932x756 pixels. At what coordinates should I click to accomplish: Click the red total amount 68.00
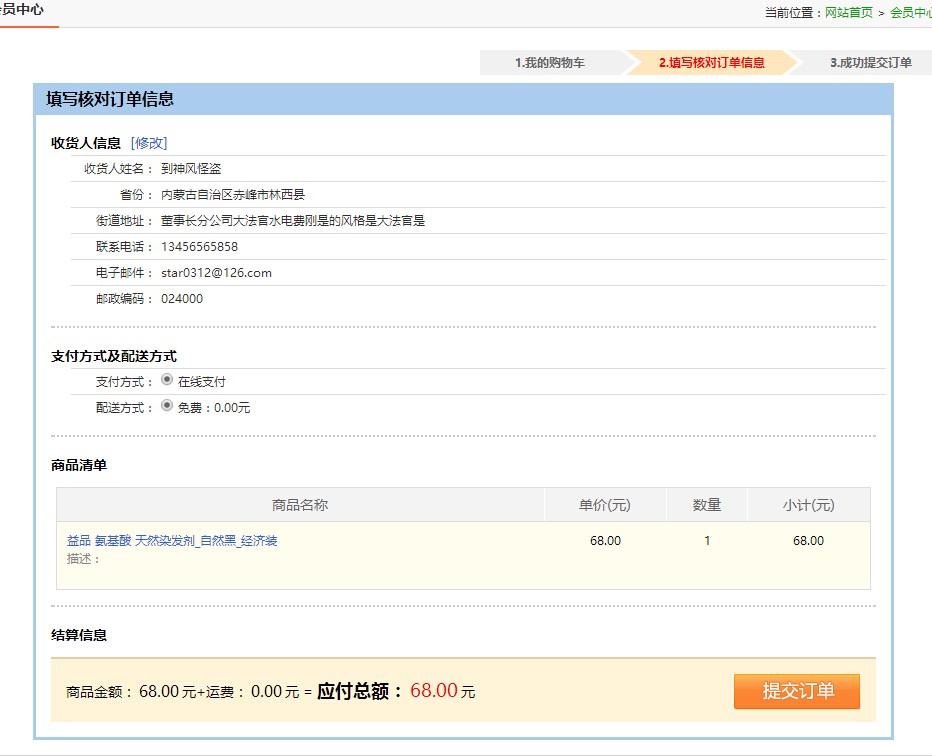pyautogui.click(x=434, y=691)
